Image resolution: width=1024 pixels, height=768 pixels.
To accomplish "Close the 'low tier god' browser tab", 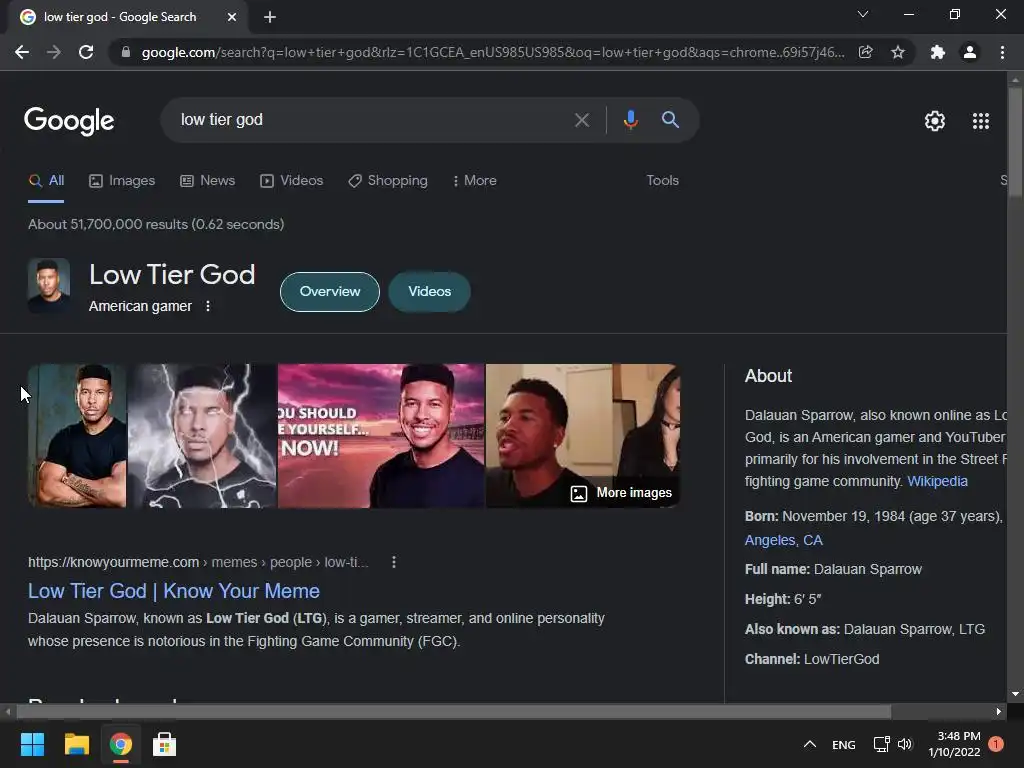I will click(232, 17).
